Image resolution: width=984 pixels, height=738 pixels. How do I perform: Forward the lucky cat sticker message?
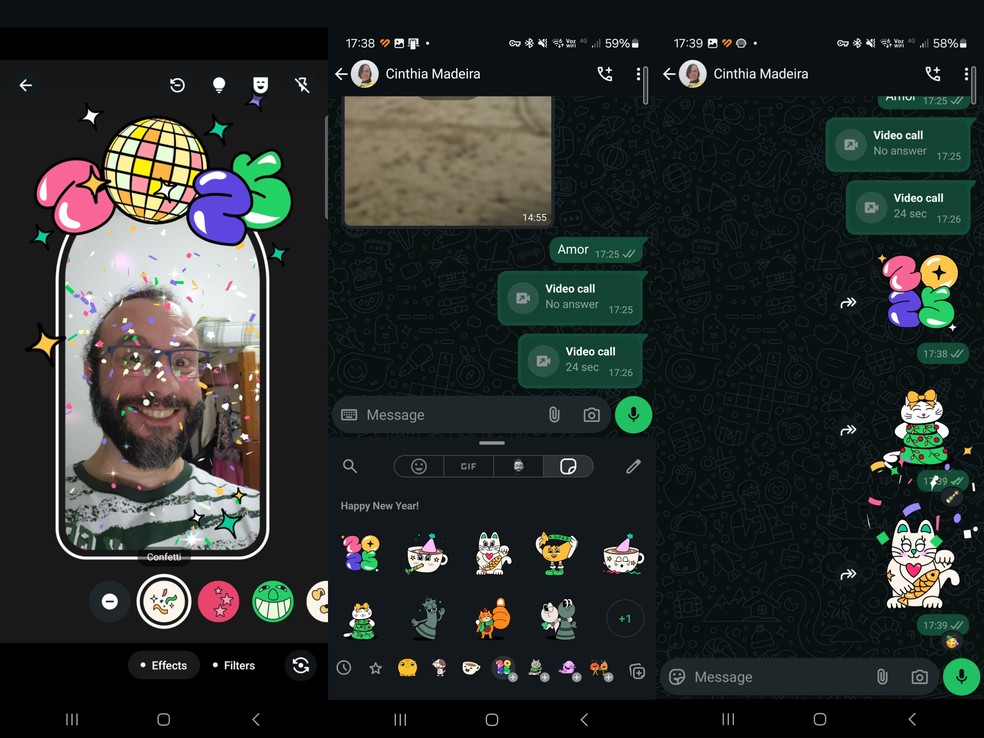click(x=848, y=574)
